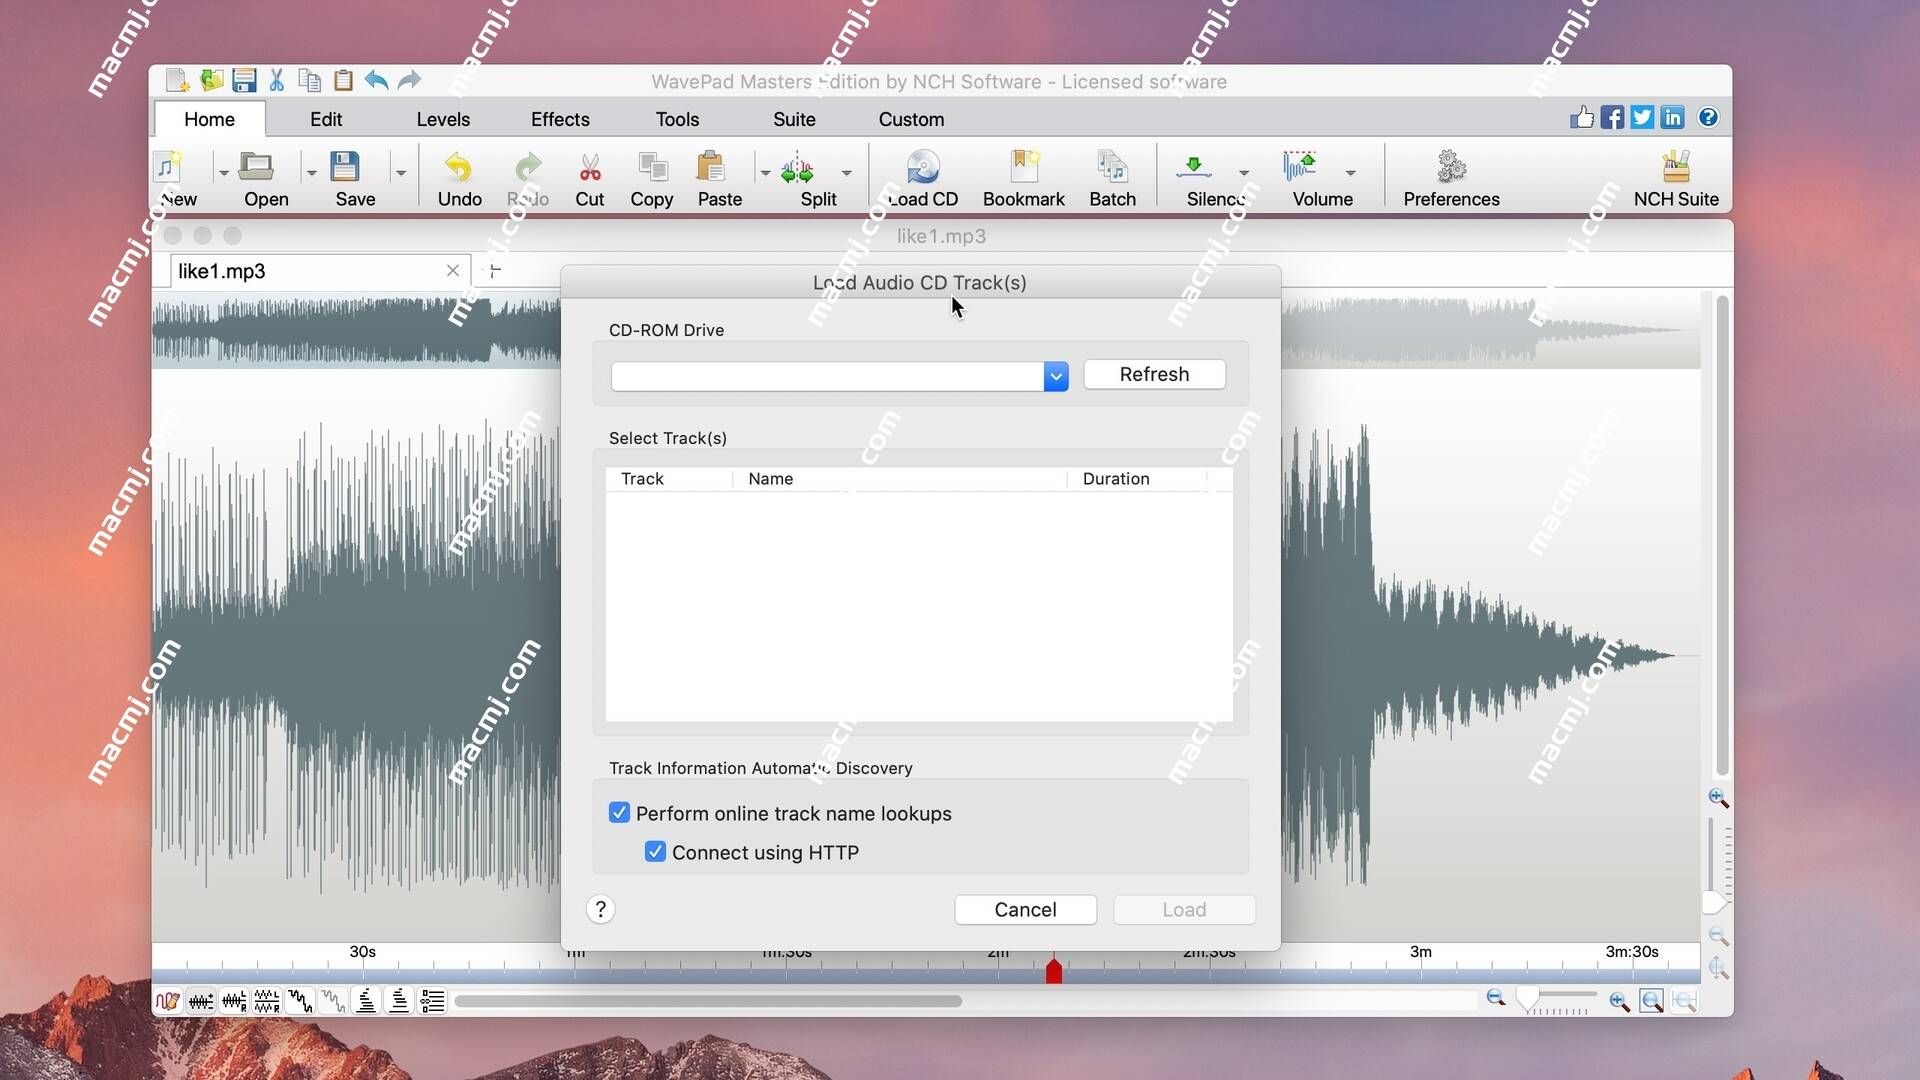The width and height of the screenshot is (1920, 1080).
Task: Click the Split button in ribbon
Action: [x=818, y=179]
